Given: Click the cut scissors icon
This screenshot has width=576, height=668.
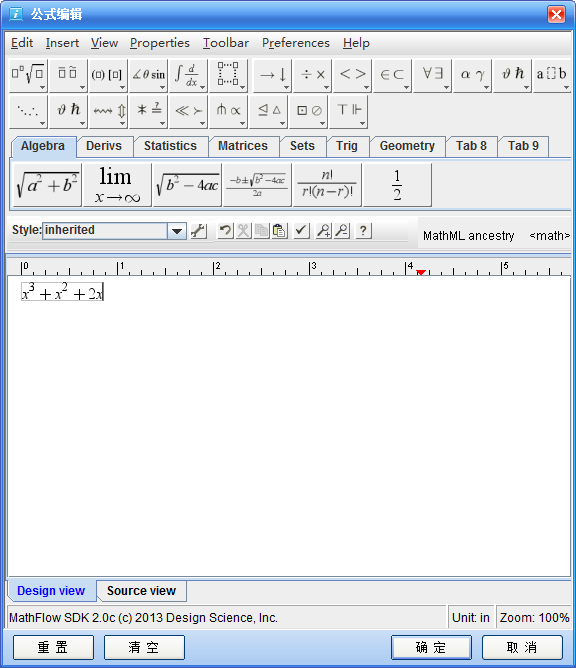Looking at the screenshot, I should pyautogui.click(x=243, y=230).
